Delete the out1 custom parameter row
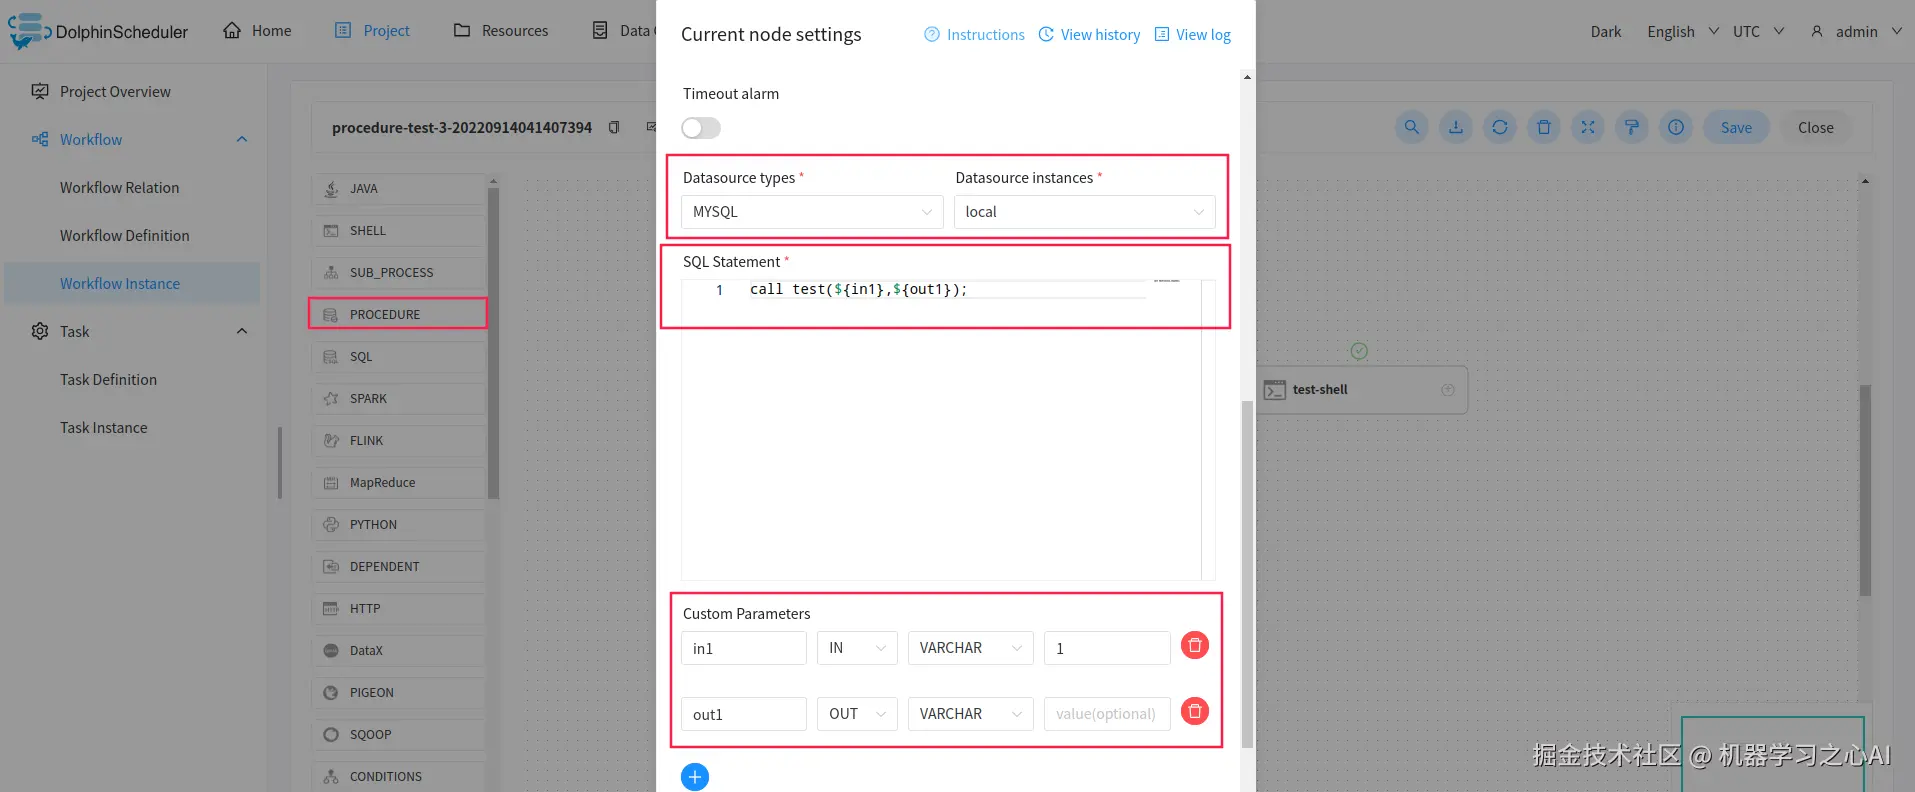Viewport: 1915px width, 792px height. 1195,711
